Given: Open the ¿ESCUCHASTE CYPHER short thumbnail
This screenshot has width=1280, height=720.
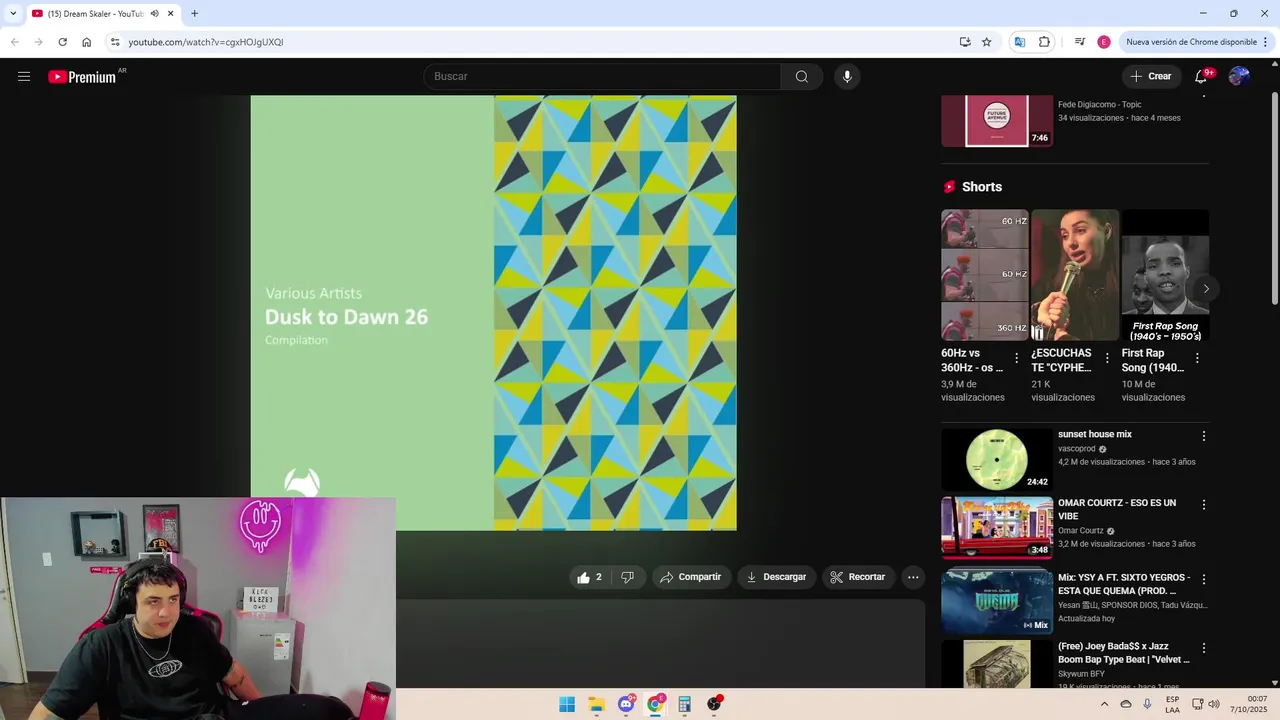Looking at the screenshot, I should click(x=1075, y=275).
